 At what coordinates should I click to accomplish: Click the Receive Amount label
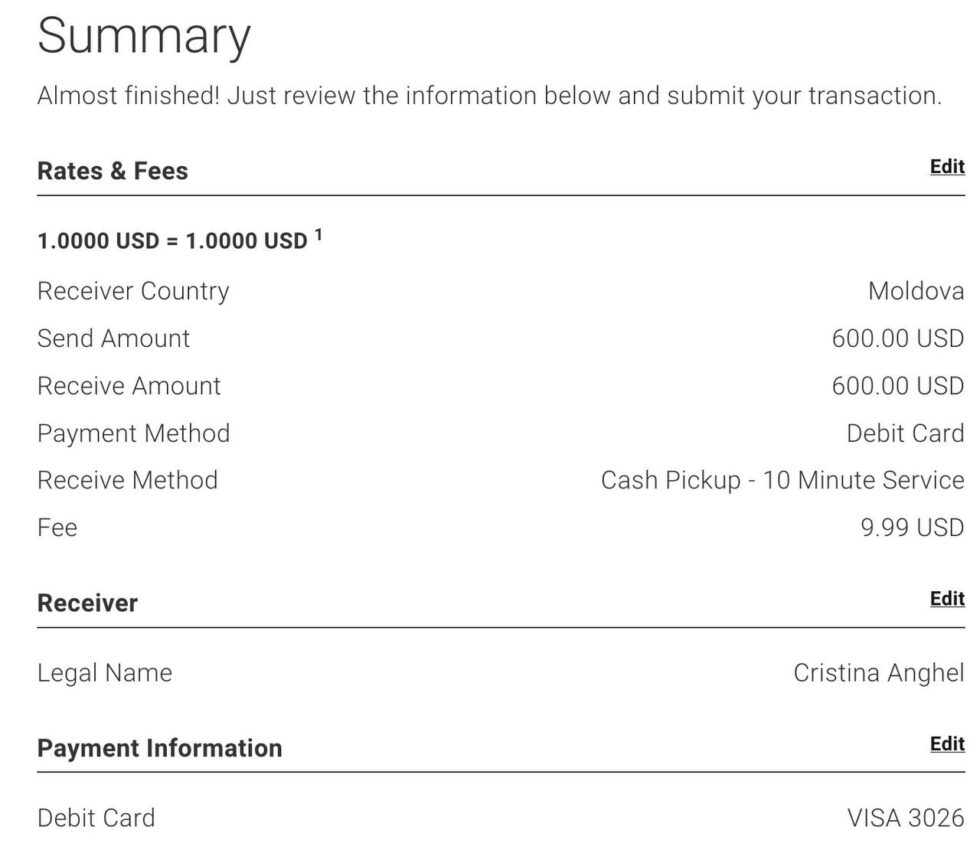click(x=129, y=386)
